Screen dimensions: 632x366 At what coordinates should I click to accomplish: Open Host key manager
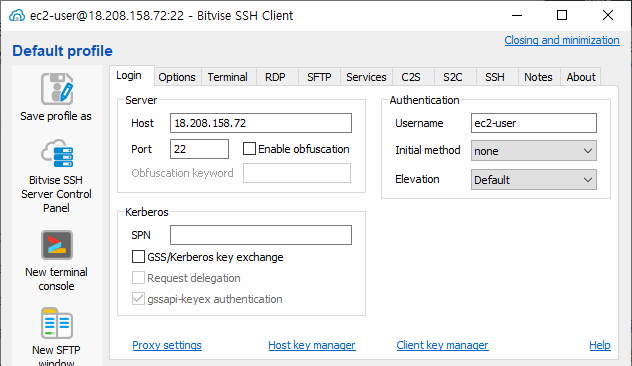coord(312,345)
